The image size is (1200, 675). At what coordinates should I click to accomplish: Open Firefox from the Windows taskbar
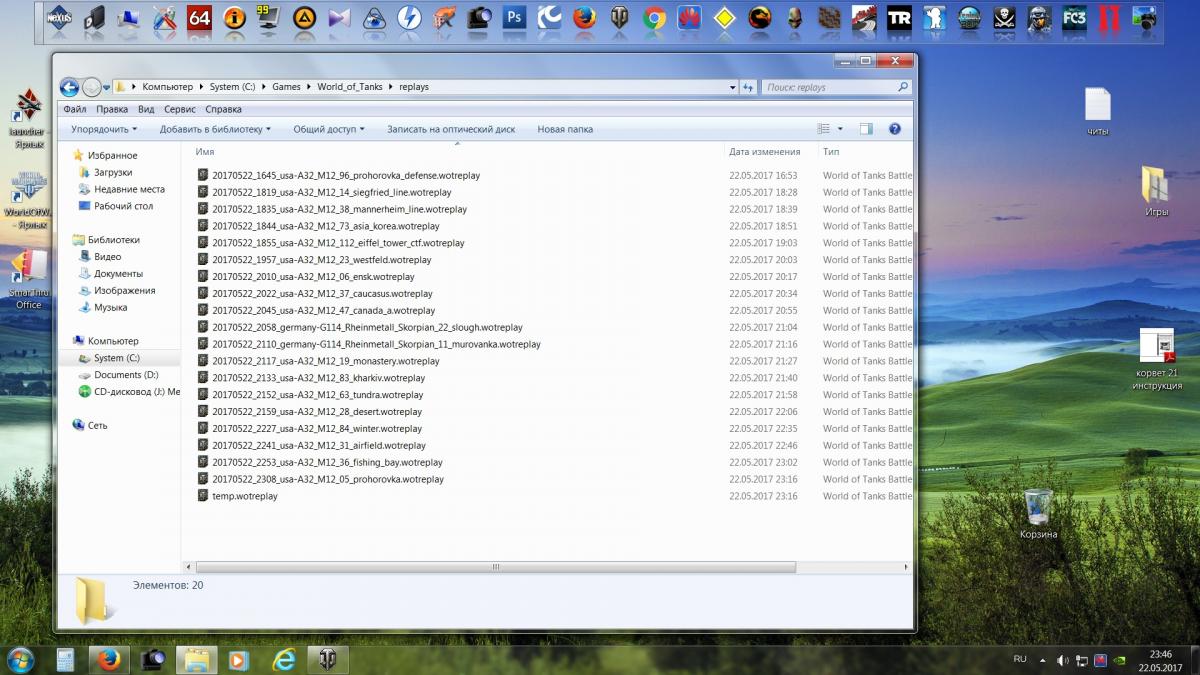pos(109,659)
